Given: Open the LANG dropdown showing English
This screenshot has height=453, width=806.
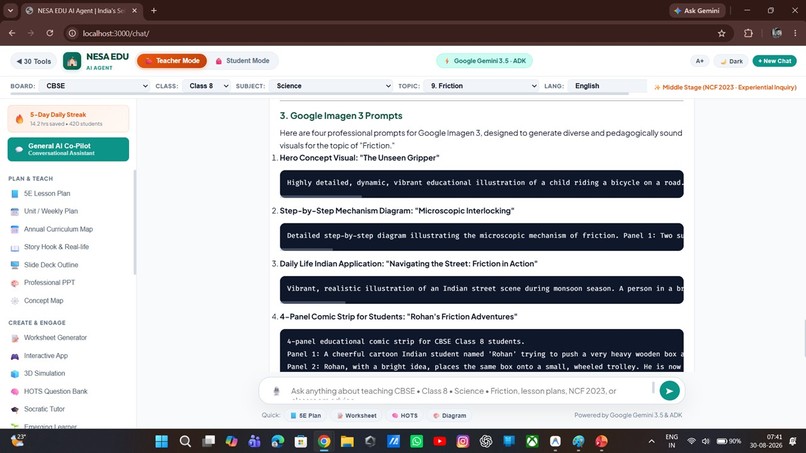Looking at the screenshot, I should point(607,86).
